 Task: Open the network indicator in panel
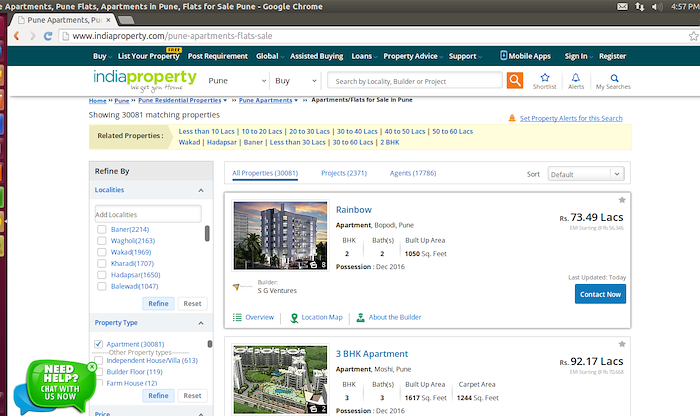coord(640,6)
